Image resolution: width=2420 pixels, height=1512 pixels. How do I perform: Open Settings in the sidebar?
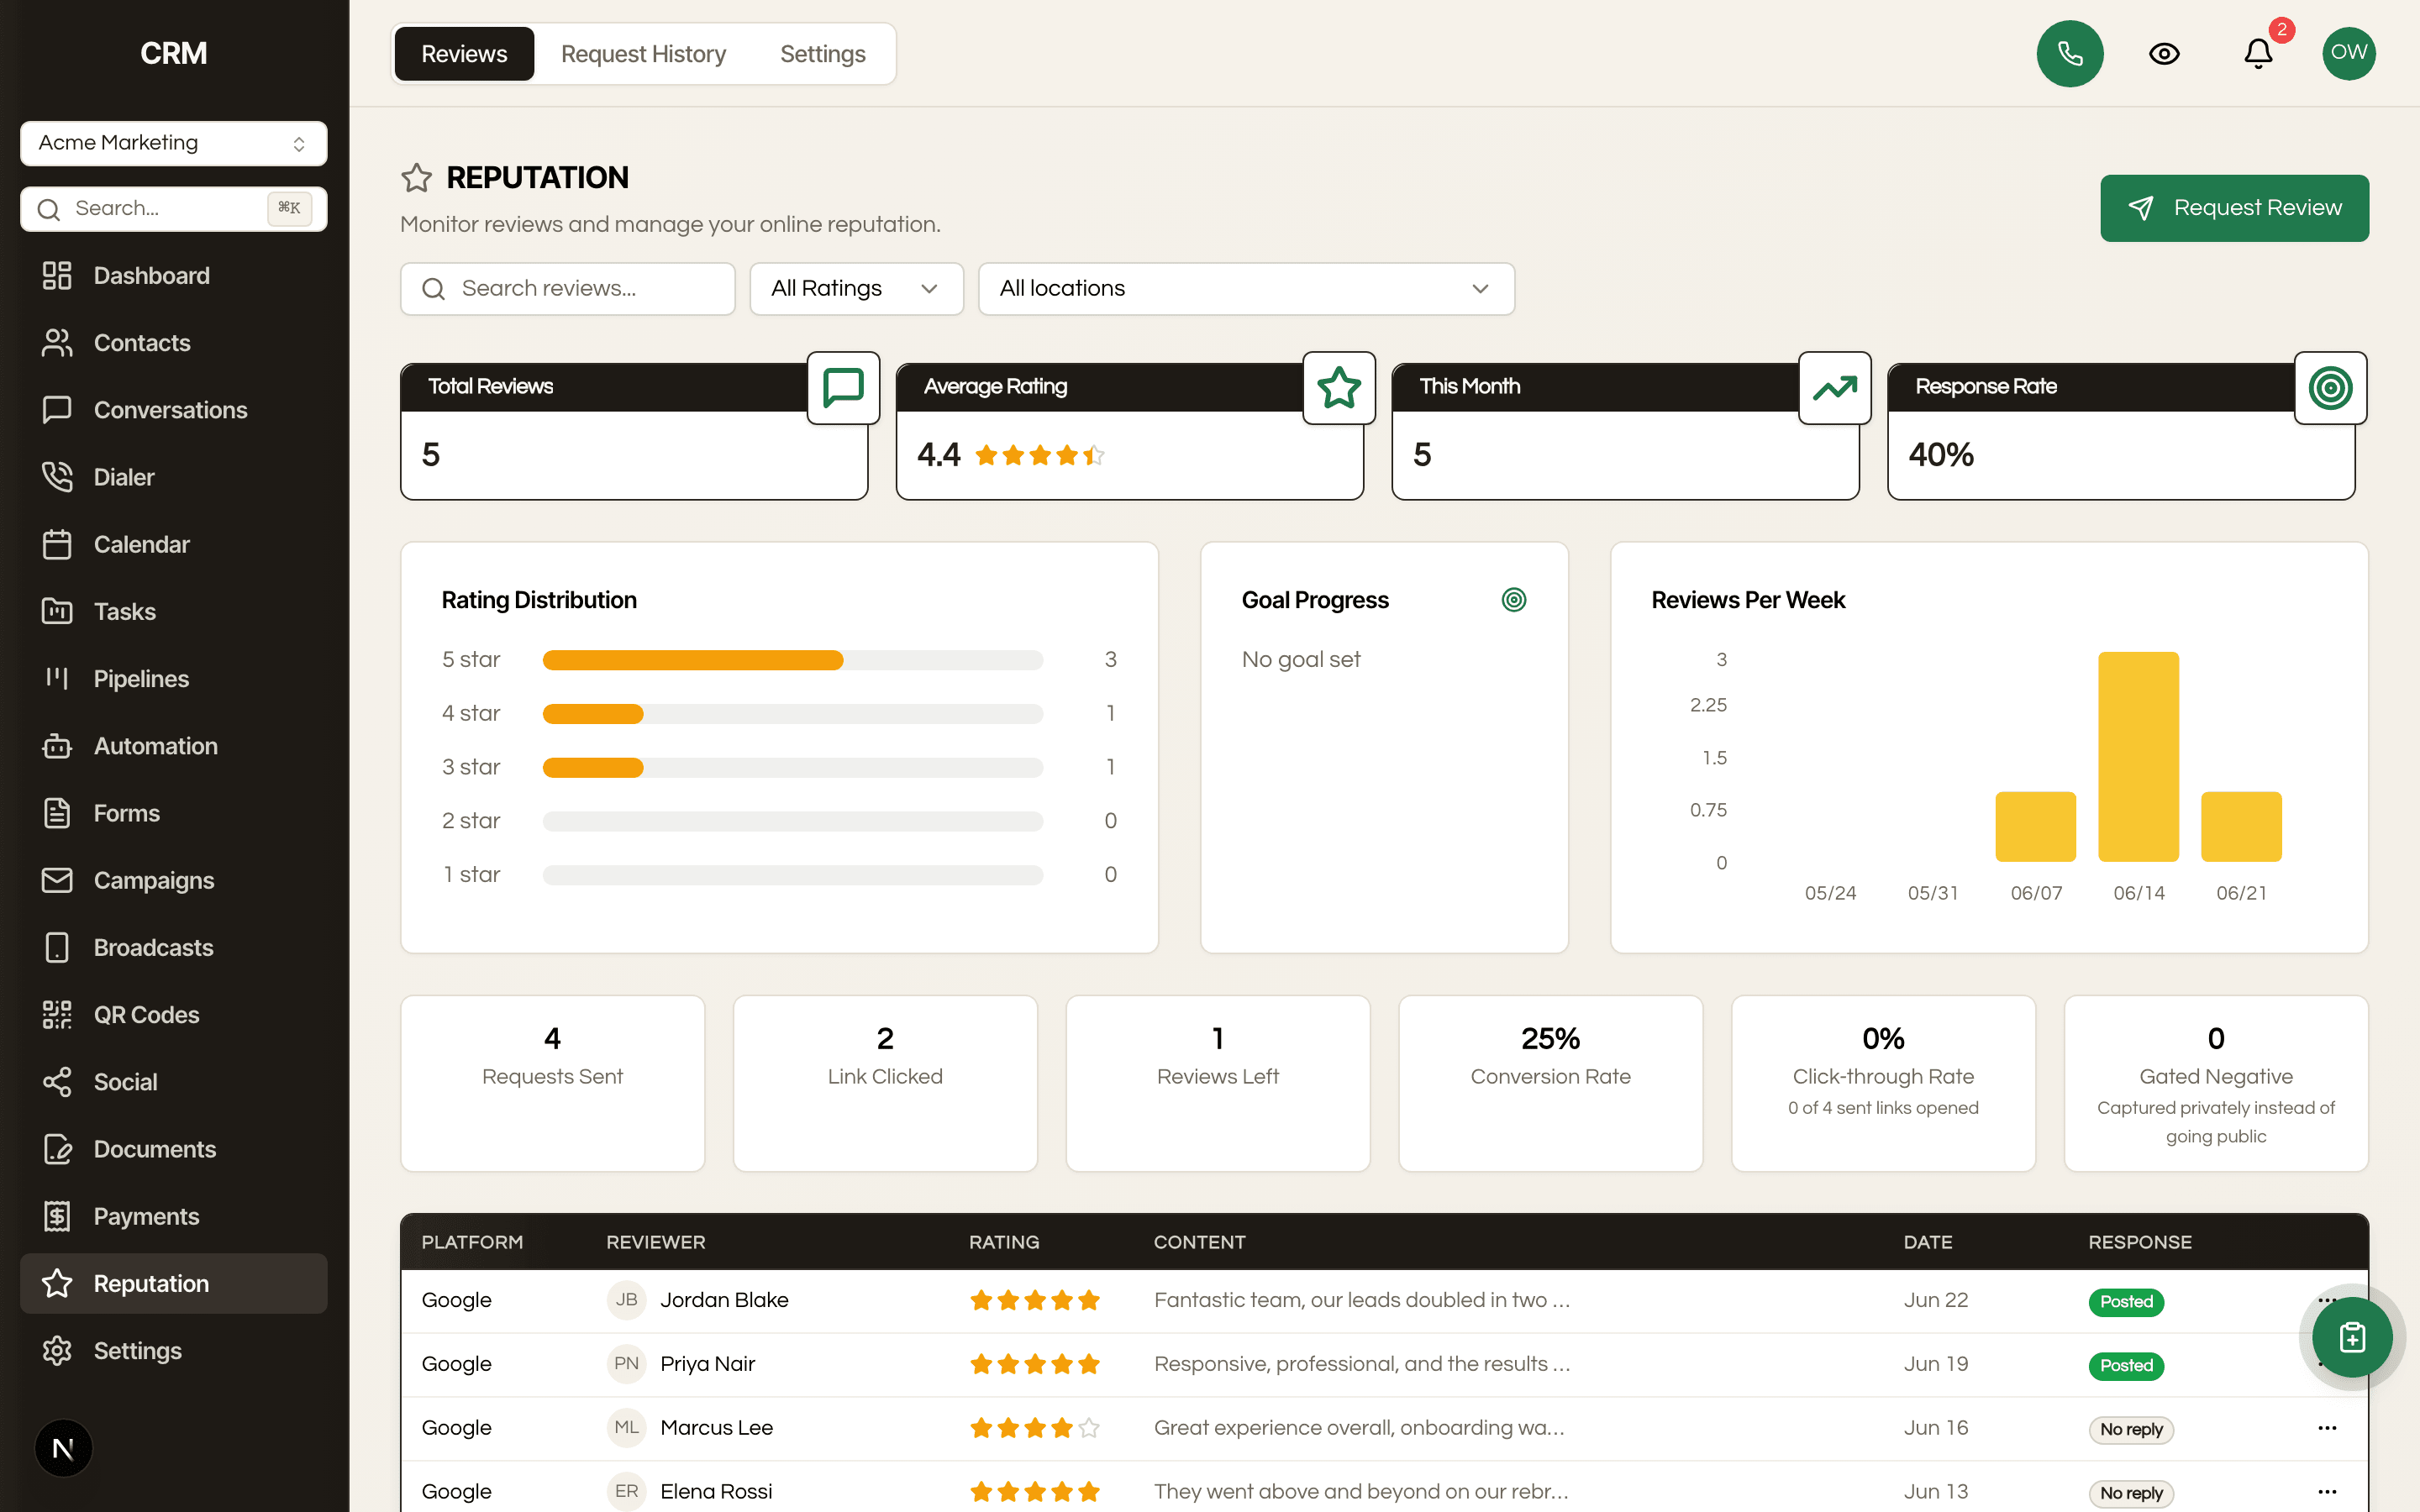[173, 1350]
